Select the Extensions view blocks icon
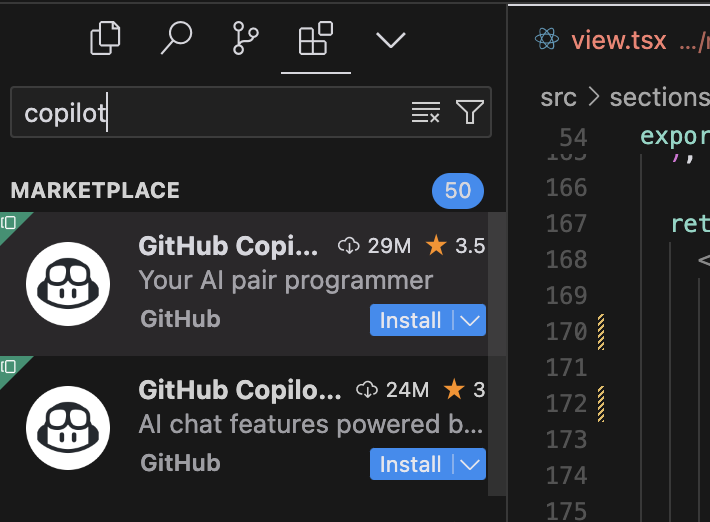Screen dimensions: 710x522 tap(316, 38)
